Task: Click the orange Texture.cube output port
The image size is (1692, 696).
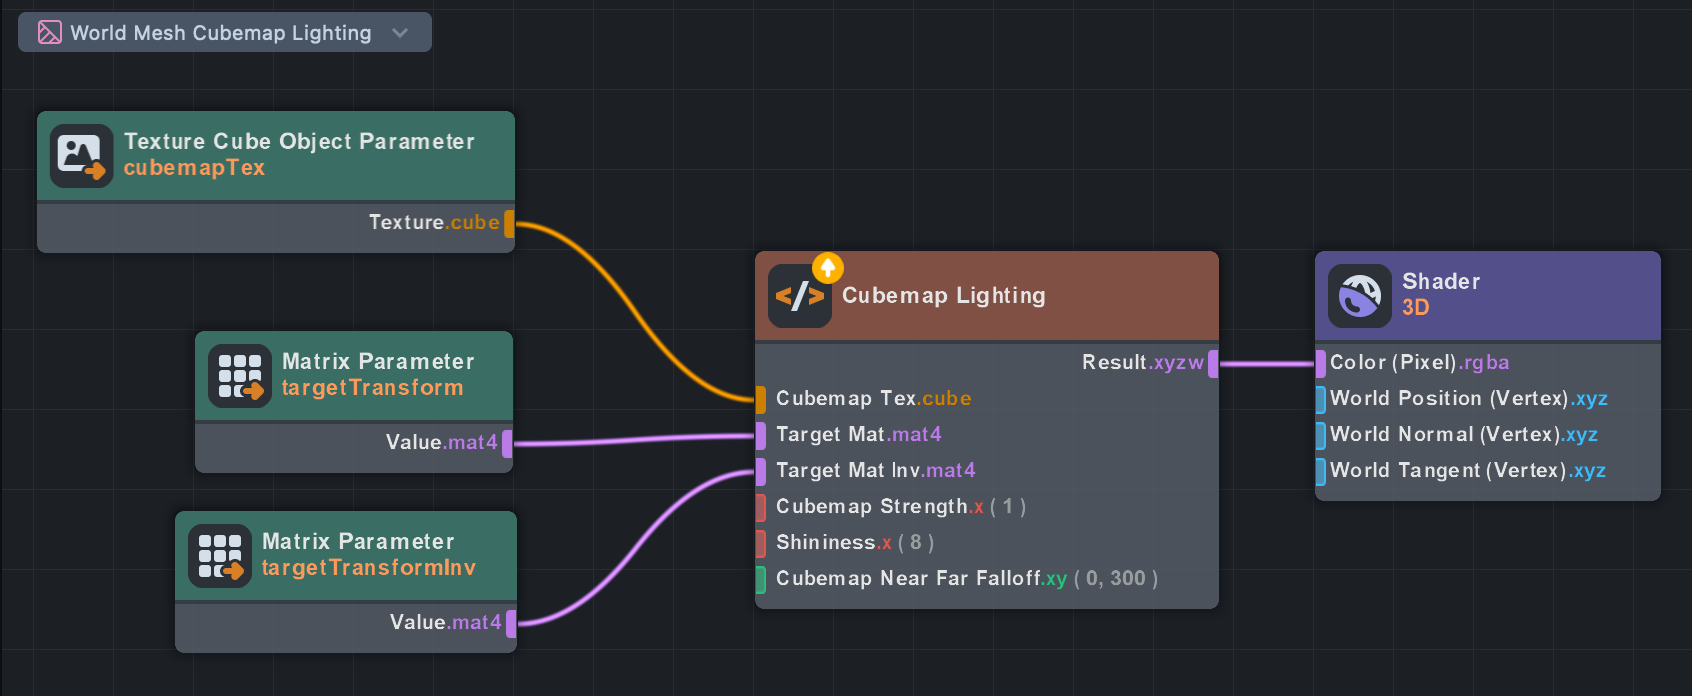Action: pyautogui.click(x=509, y=223)
